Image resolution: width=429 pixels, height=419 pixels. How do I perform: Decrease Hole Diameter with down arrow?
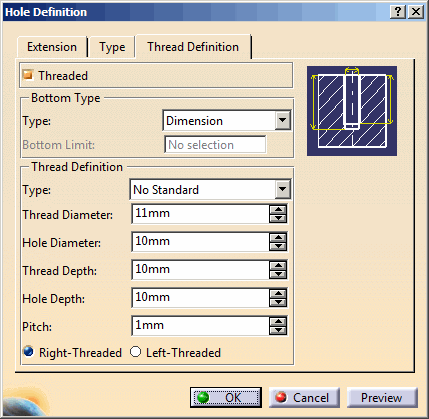pyautogui.click(x=278, y=246)
